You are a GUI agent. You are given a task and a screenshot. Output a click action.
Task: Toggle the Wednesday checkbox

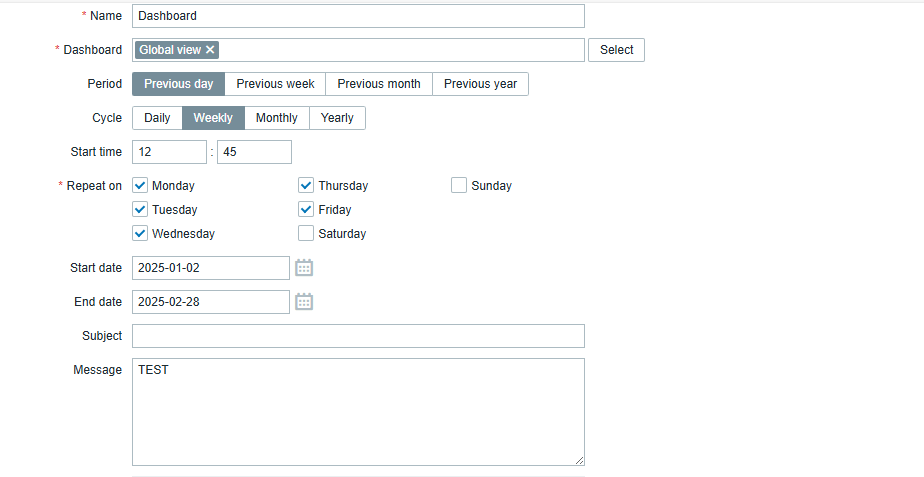coord(140,233)
